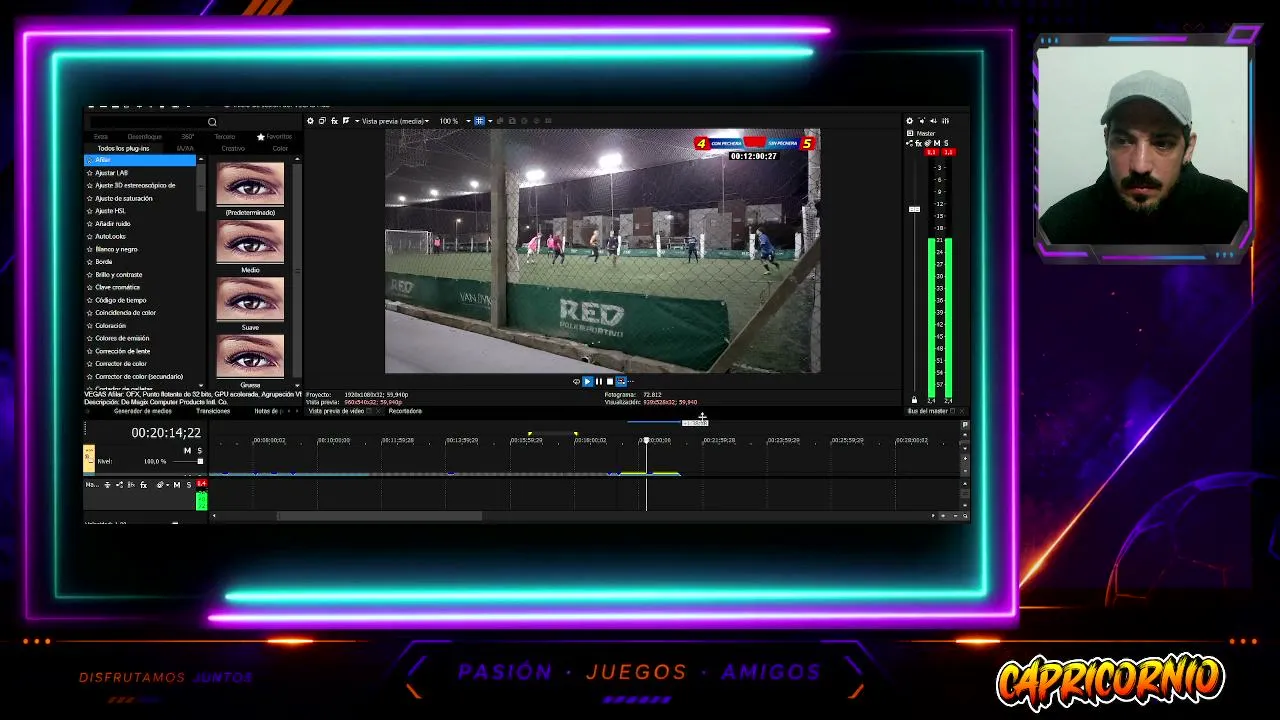The image size is (1280, 720).
Task: Open master bus properties gear icon
Action: (x=909, y=121)
